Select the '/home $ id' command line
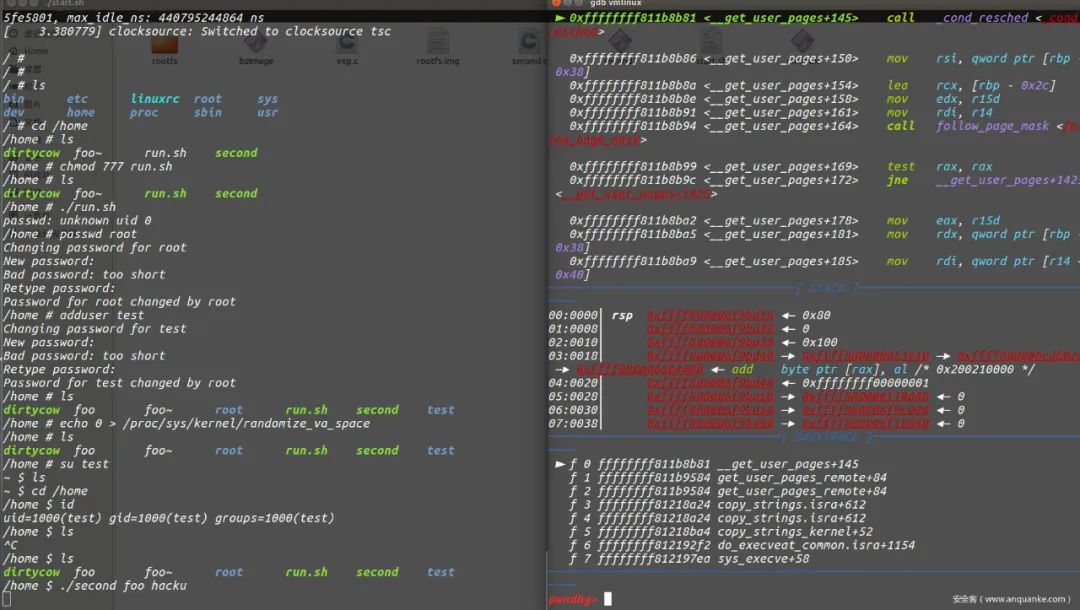 (39, 505)
